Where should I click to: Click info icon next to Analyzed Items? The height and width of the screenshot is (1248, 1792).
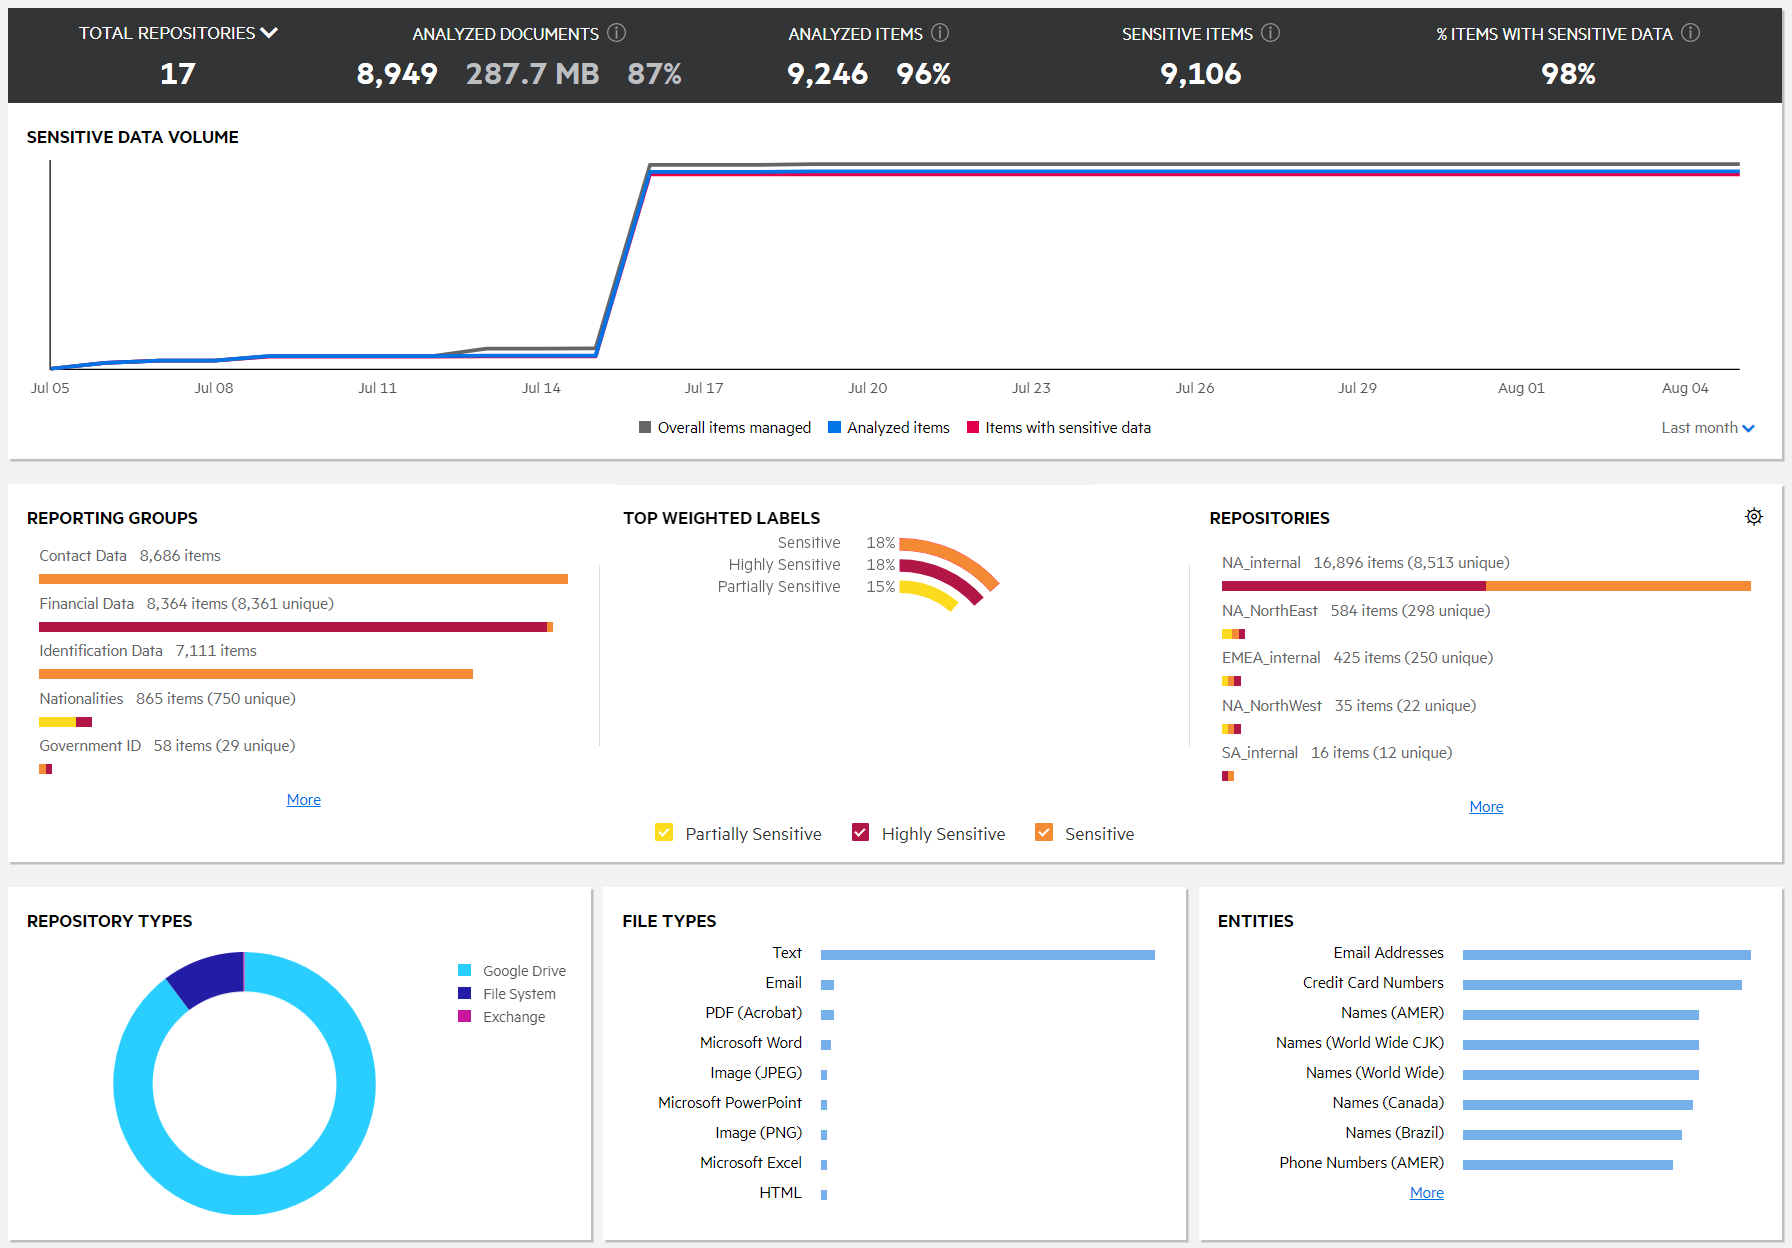click(940, 33)
